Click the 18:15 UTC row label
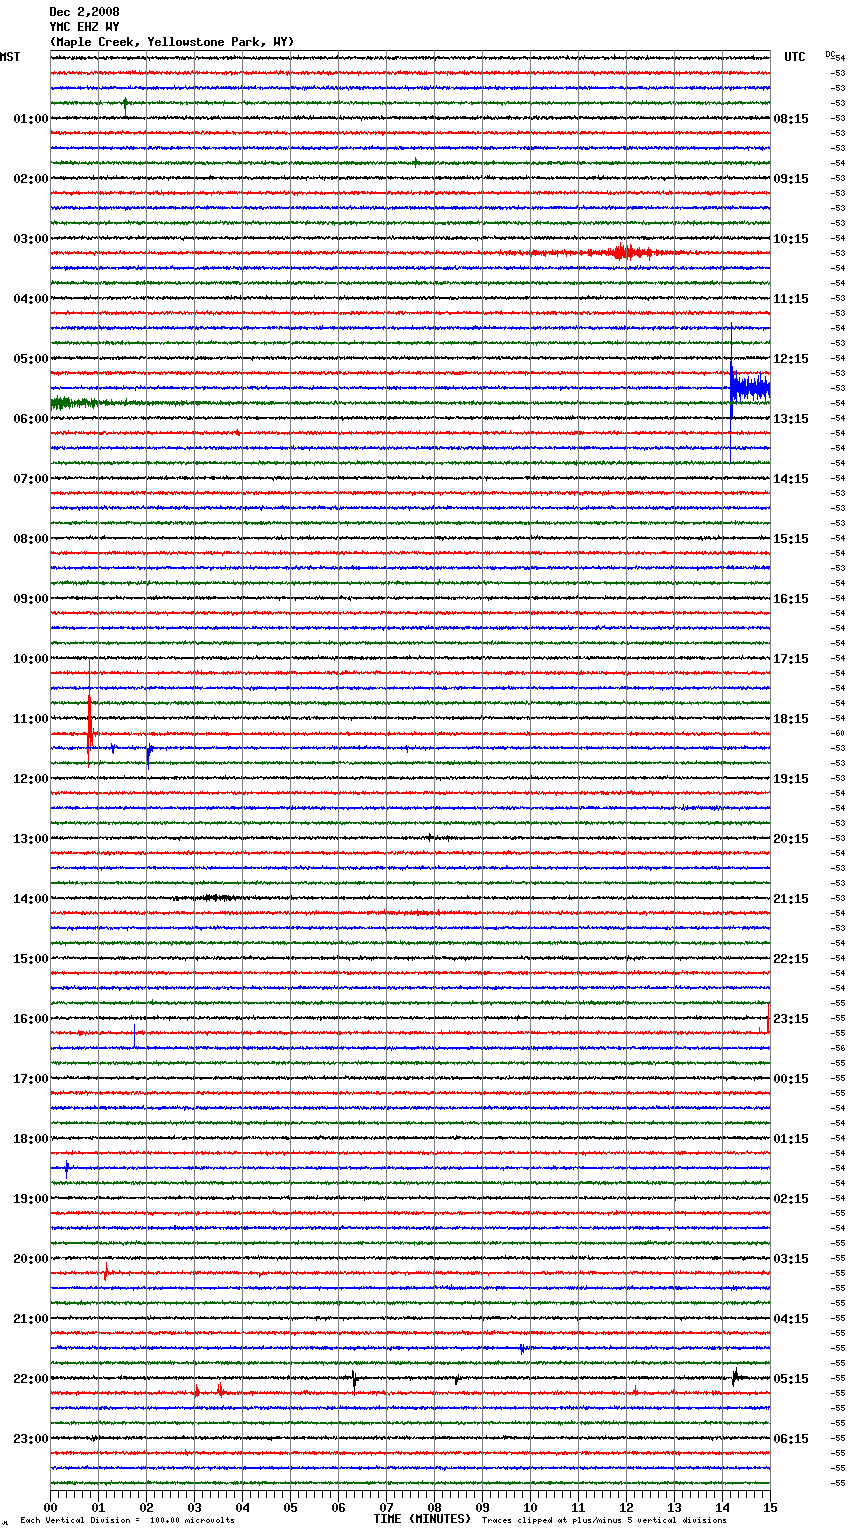Image resolution: width=850 pixels, height=1534 pixels. (791, 719)
